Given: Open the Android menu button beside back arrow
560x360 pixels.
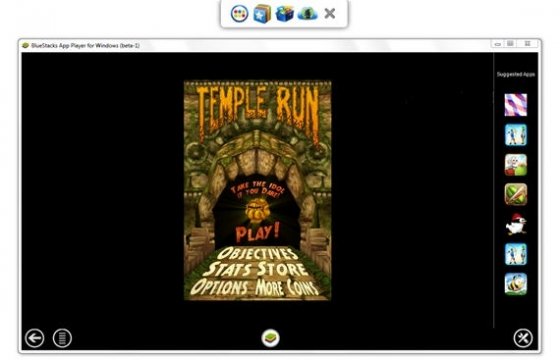Looking at the screenshot, I should (62, 338).
